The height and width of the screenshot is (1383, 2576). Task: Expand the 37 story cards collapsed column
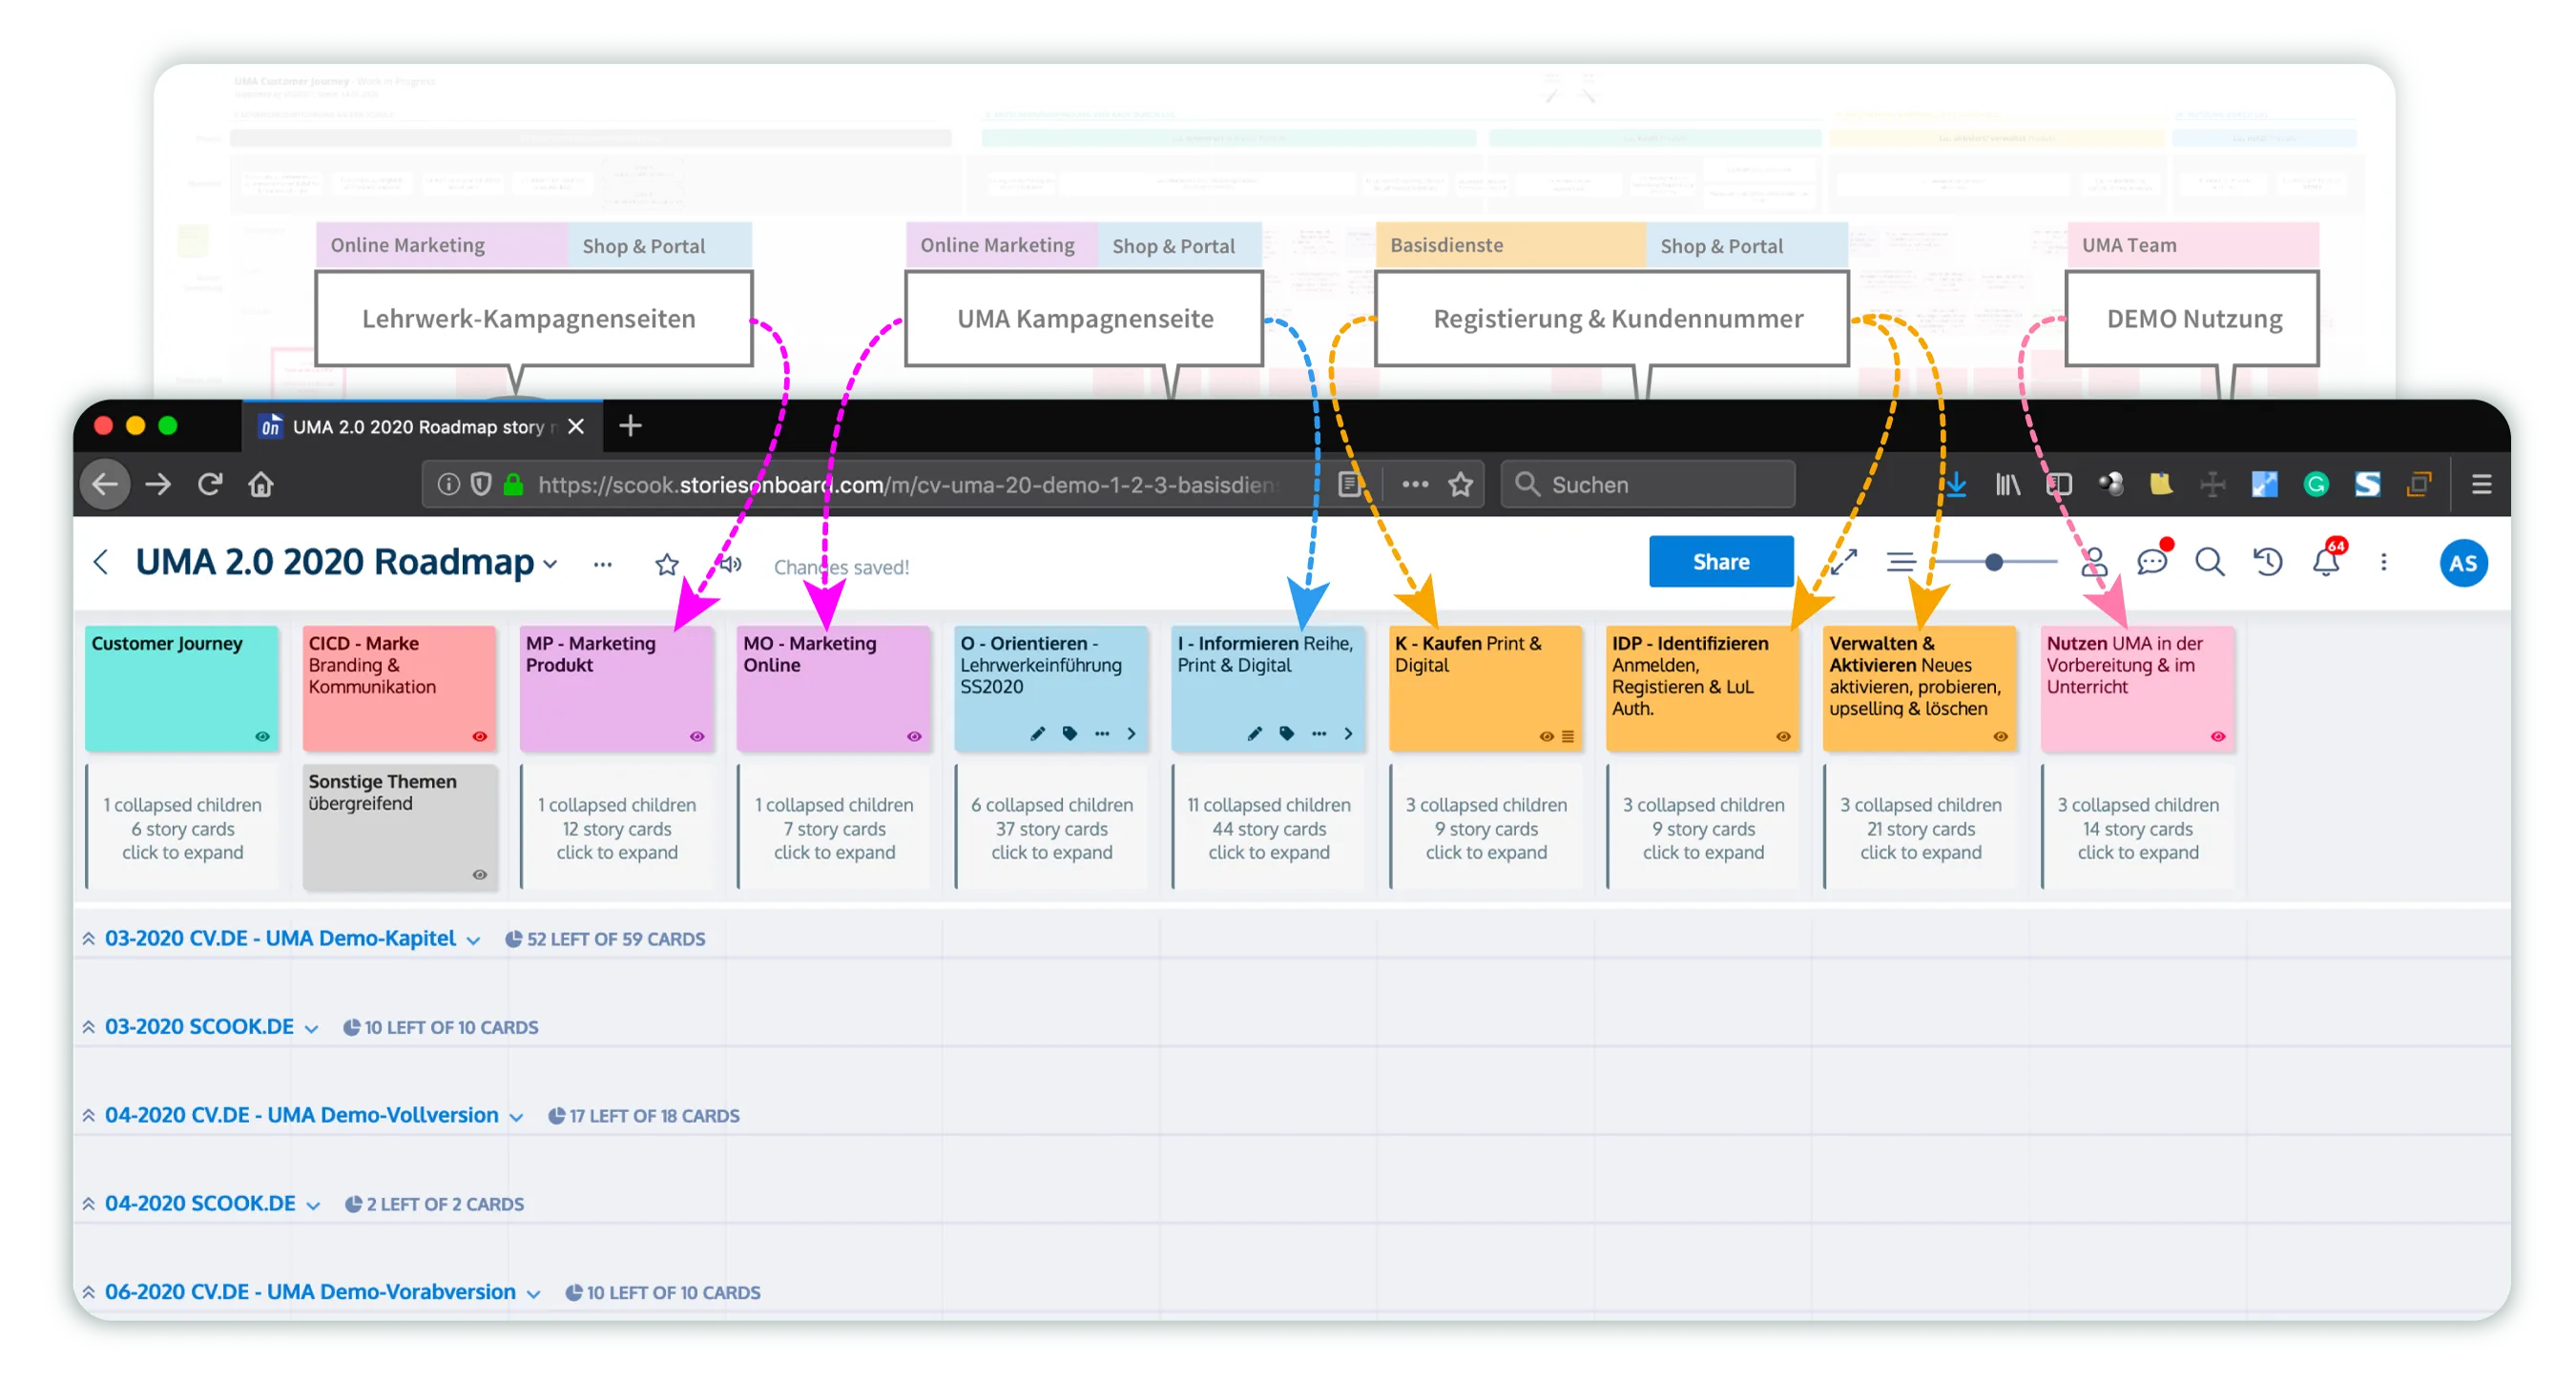point(1051,828)
